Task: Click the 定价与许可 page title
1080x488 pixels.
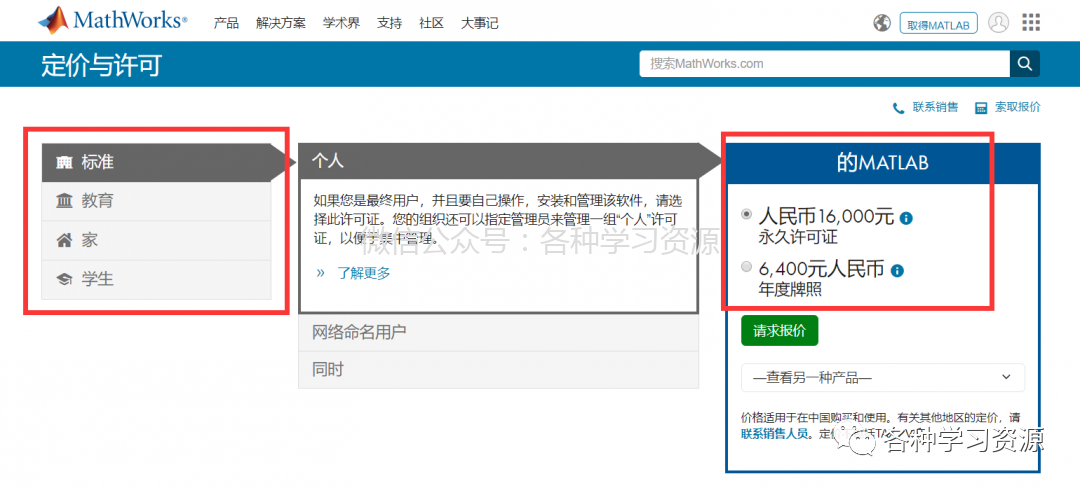Action: (x=101, y=65)
